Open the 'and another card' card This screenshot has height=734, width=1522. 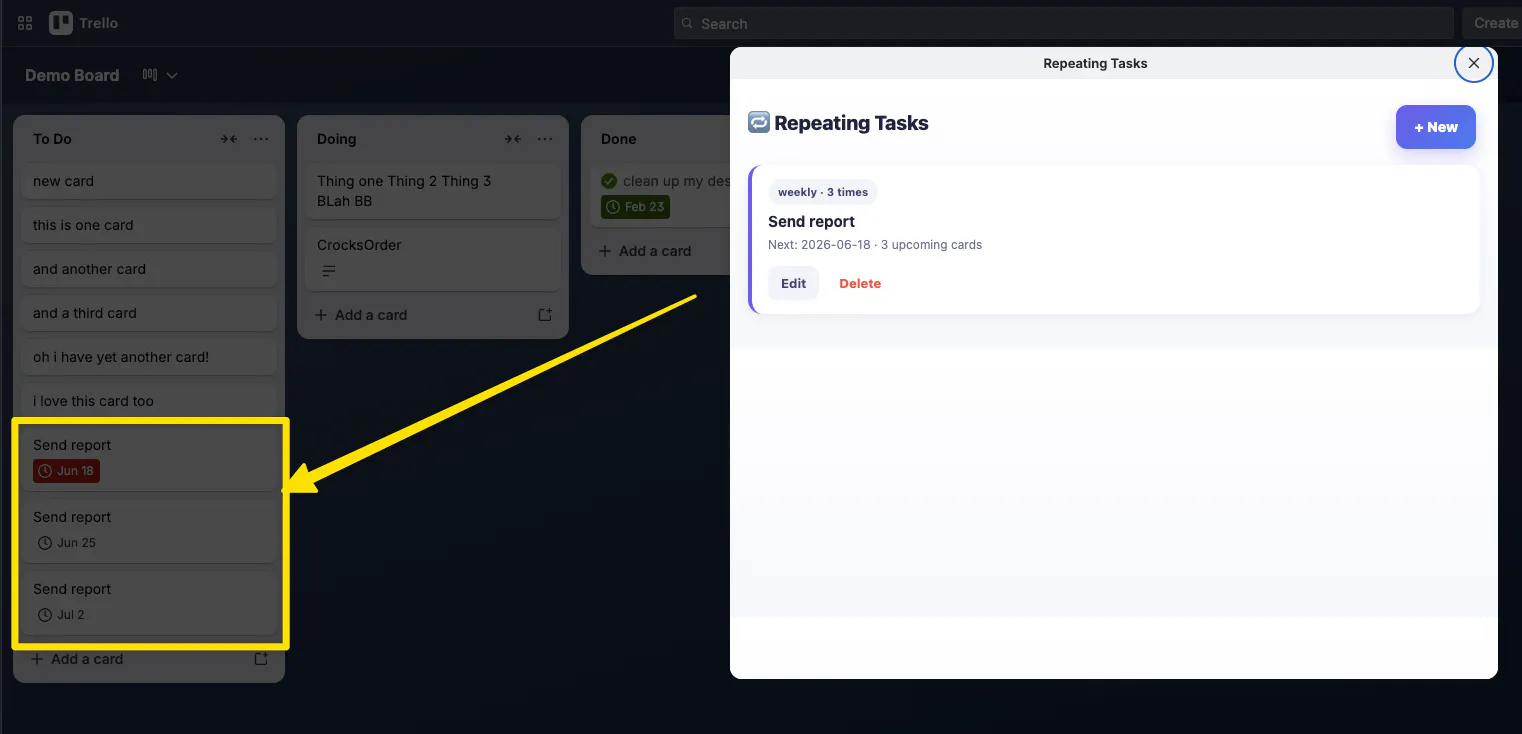[149, 270]
